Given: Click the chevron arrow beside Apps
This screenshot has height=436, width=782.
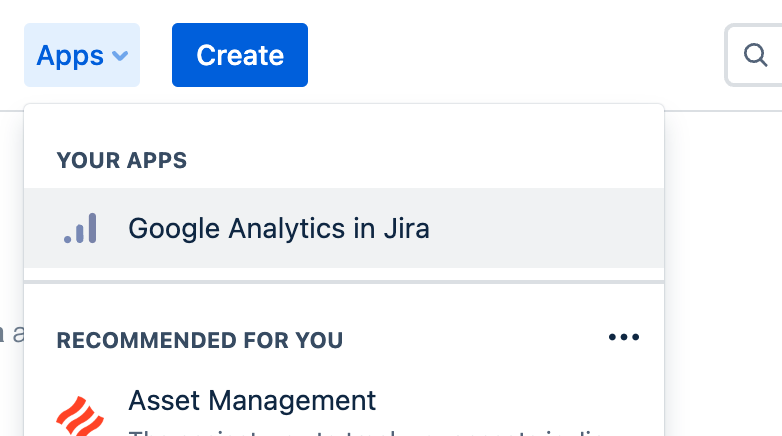Looking at the screenshot, I should pyautogui.click(x=120, y=56).
